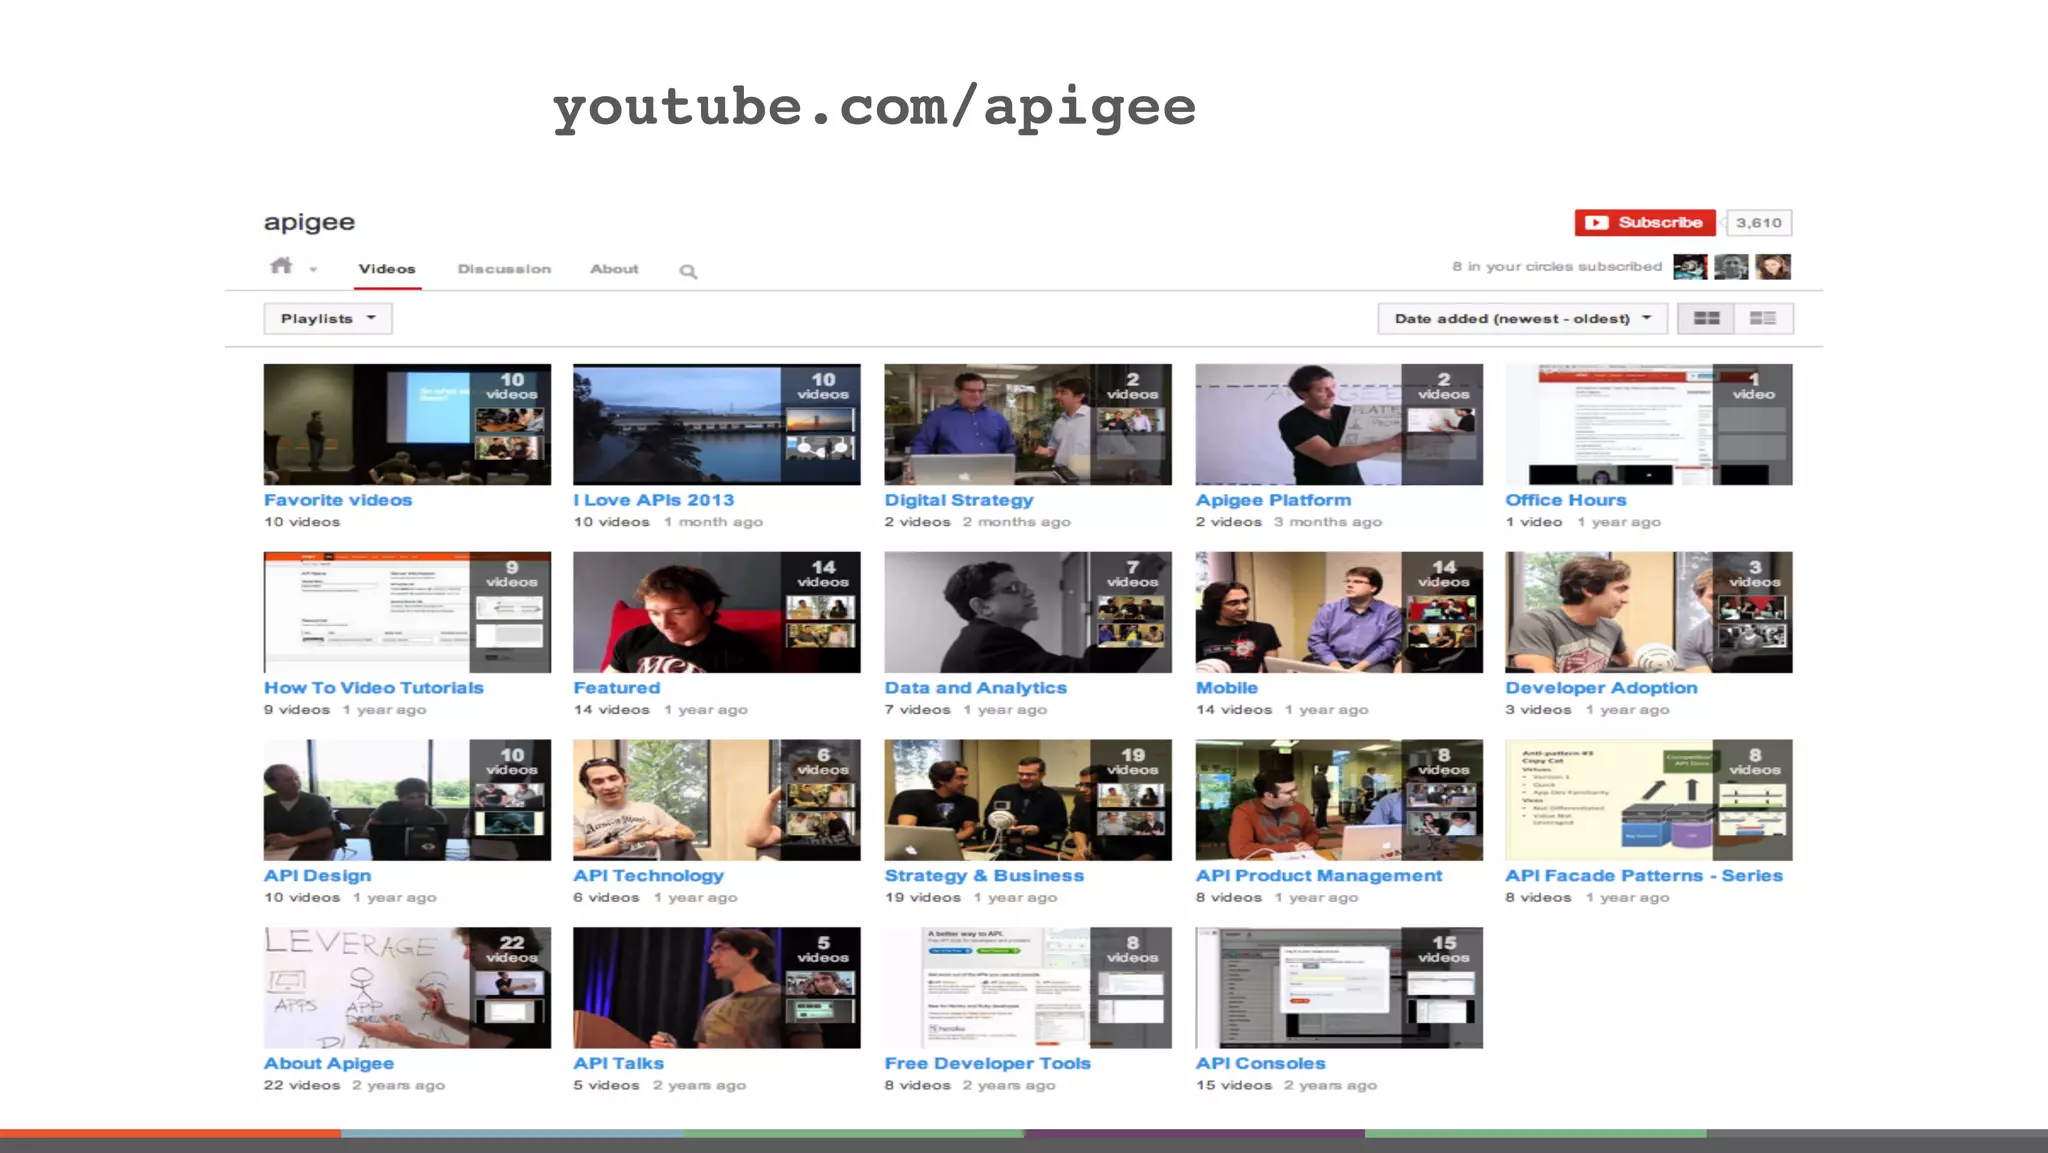2048x1153 pixels.
Task: Open the Mobile playlist thumbnail
Action: click(x=1338, y=612)
